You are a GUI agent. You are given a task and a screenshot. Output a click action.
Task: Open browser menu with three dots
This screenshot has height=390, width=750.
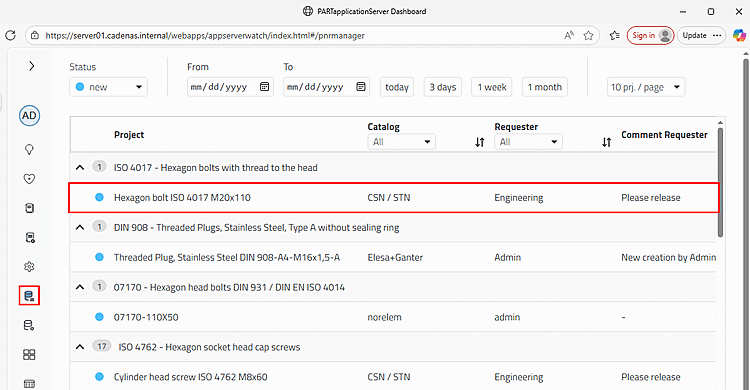717,35
